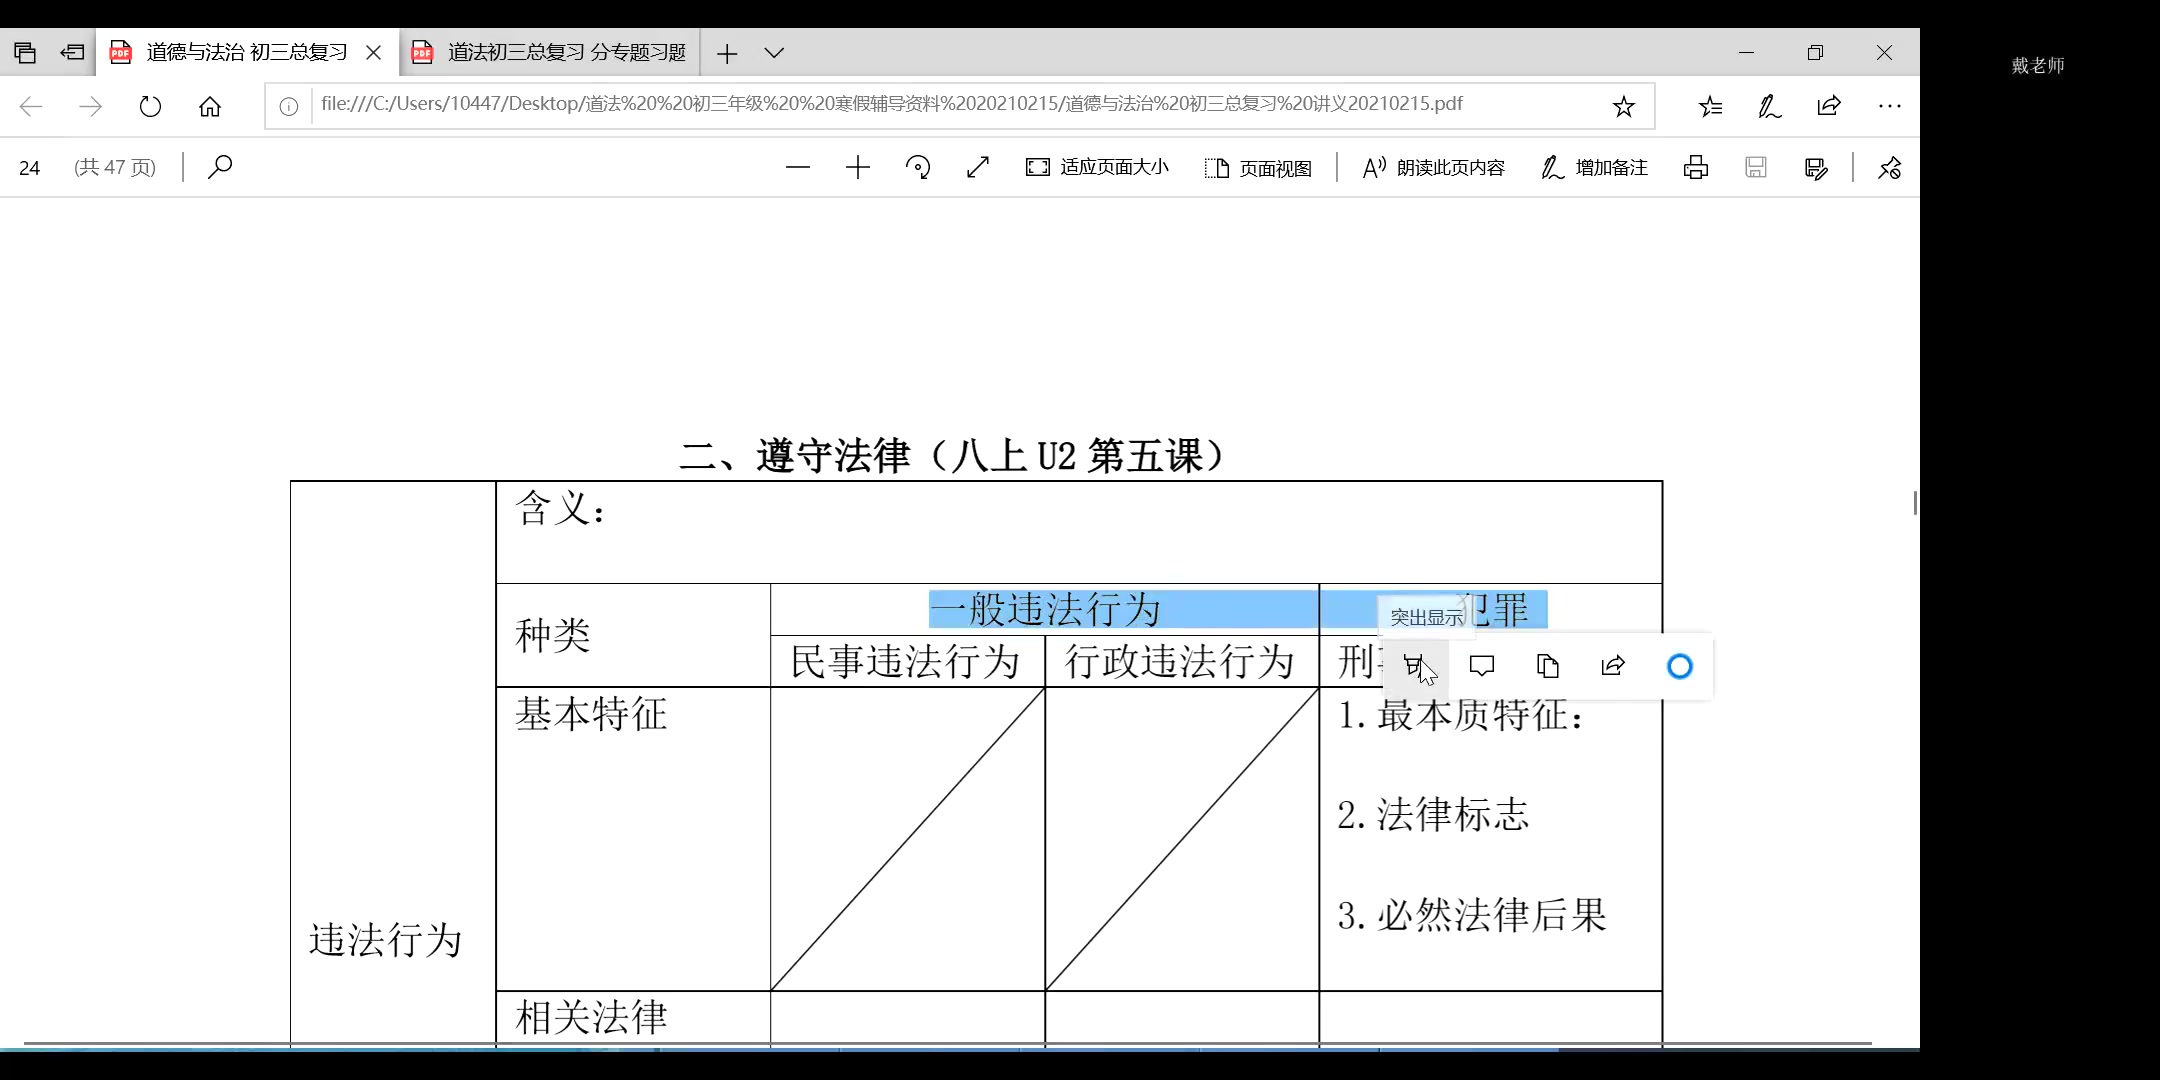This screenshot has height=1080, width=2160.
Task: Click the 含义: cell text
Action: 560,509
